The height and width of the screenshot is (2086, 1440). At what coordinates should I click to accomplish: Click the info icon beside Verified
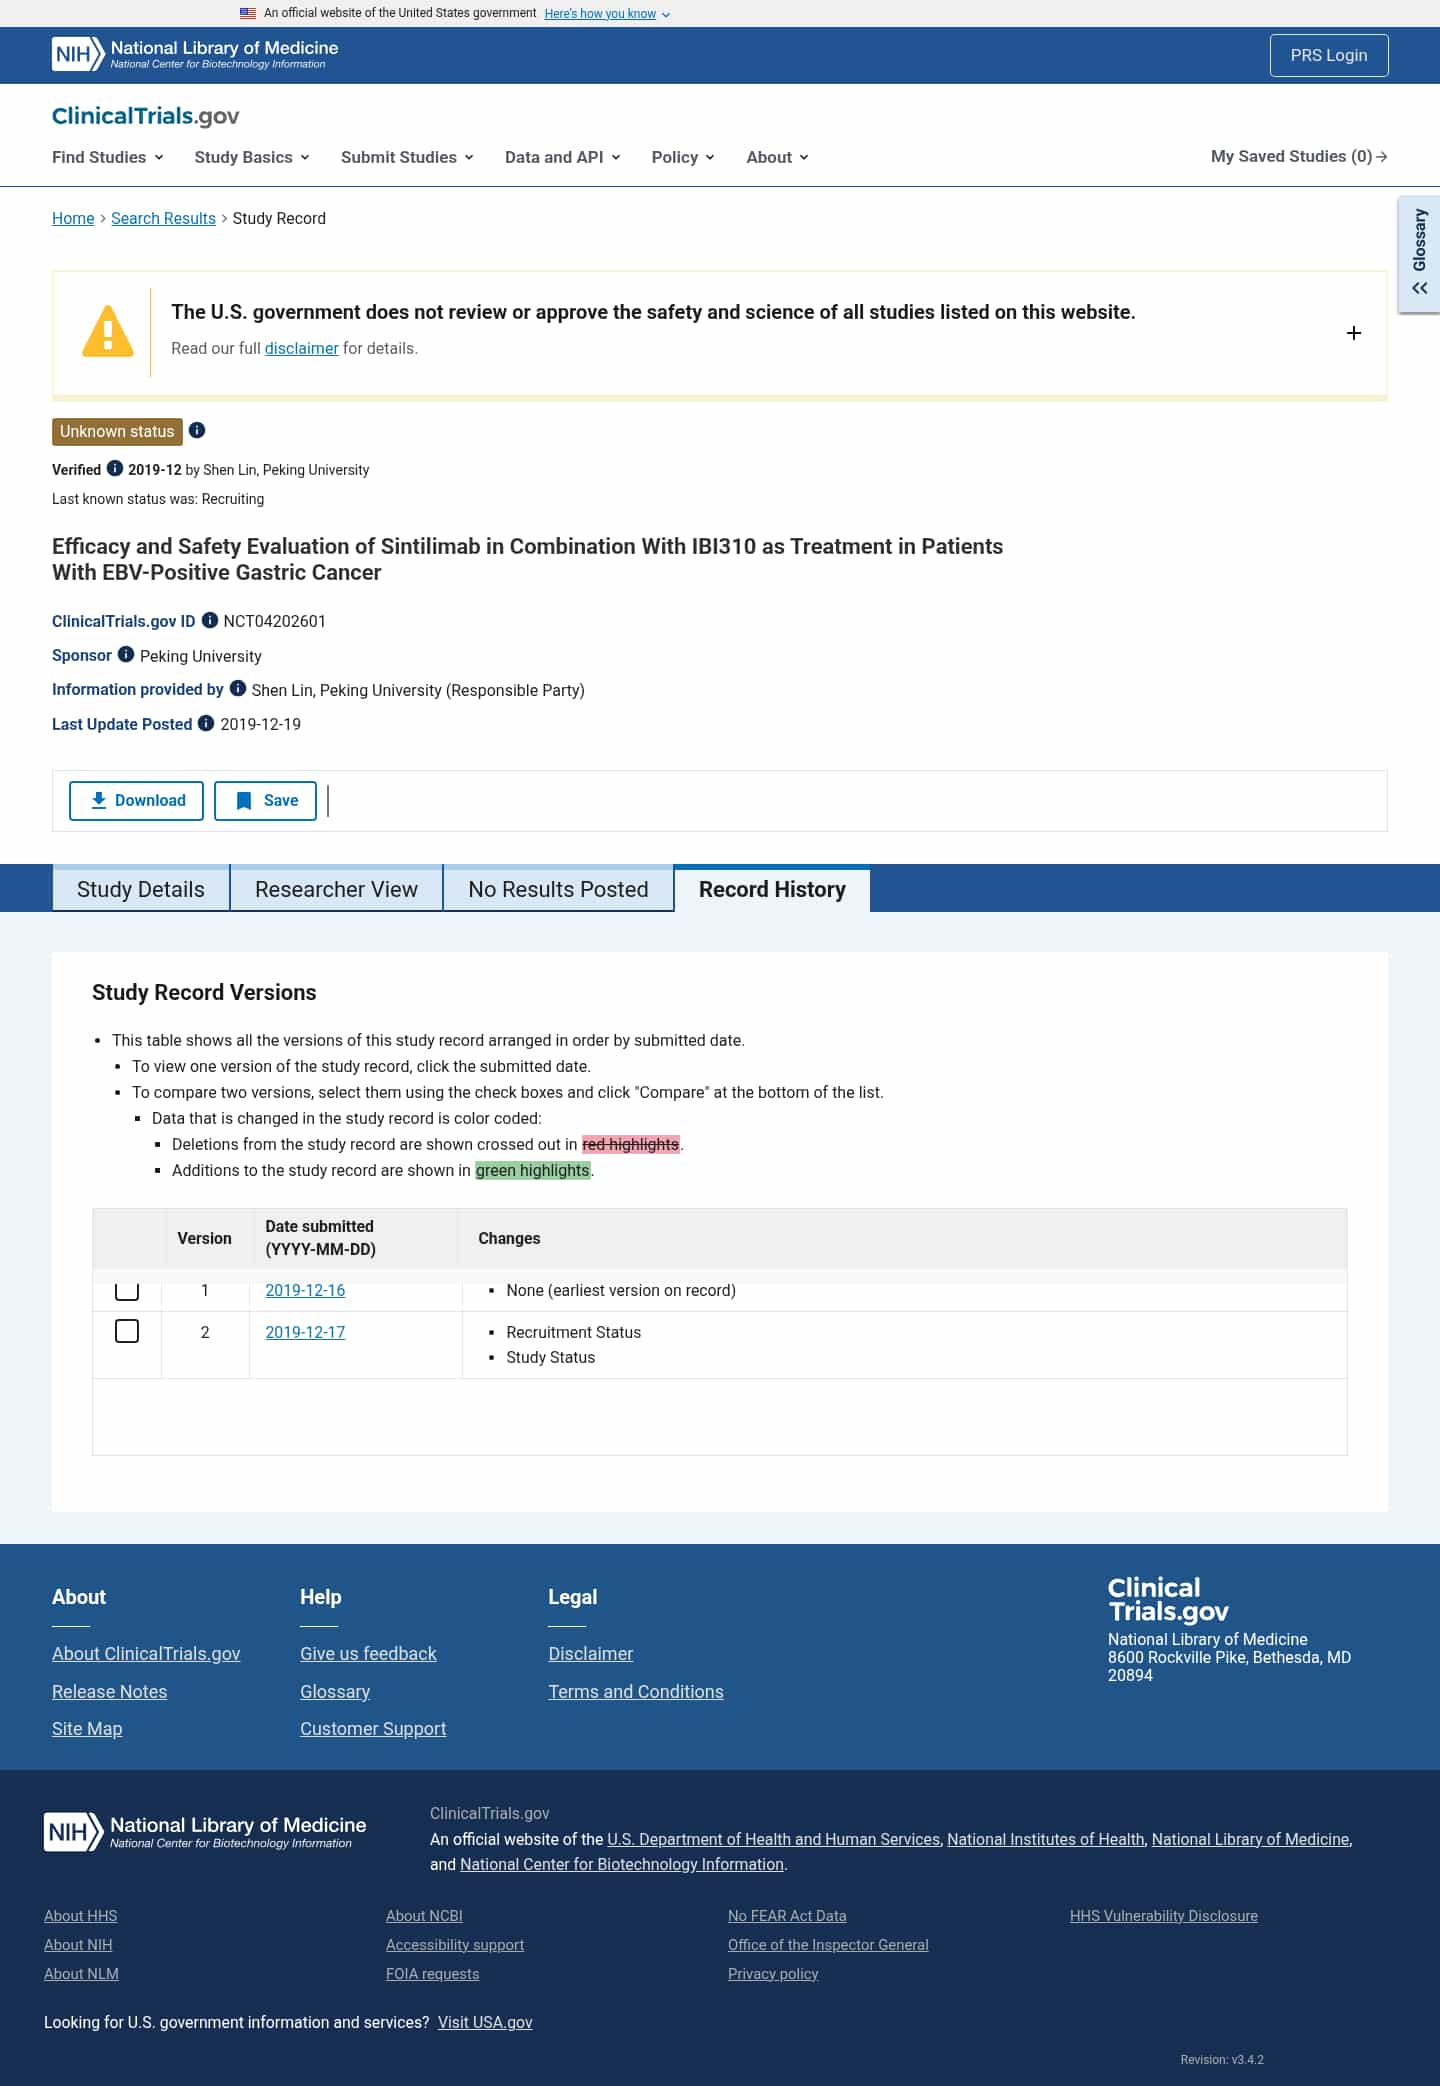[115, 468]
